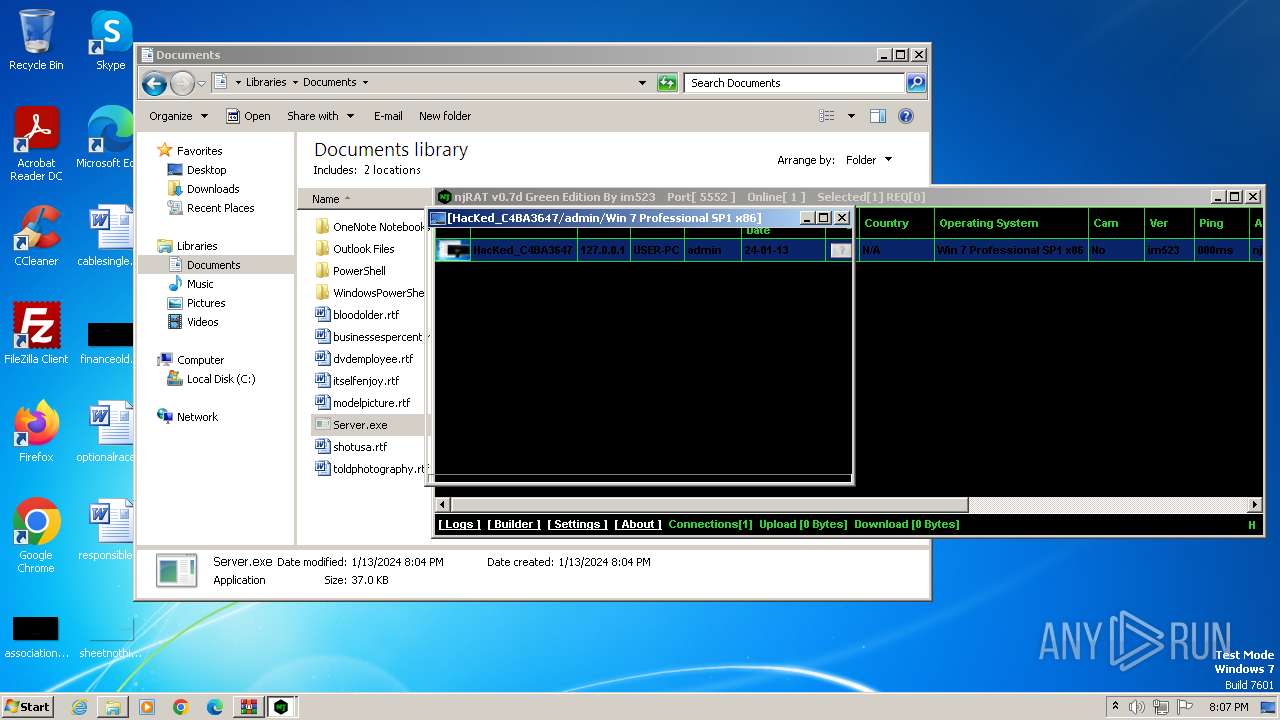
Task: Launch Skype from the desktop
Action: click(110, 40)
